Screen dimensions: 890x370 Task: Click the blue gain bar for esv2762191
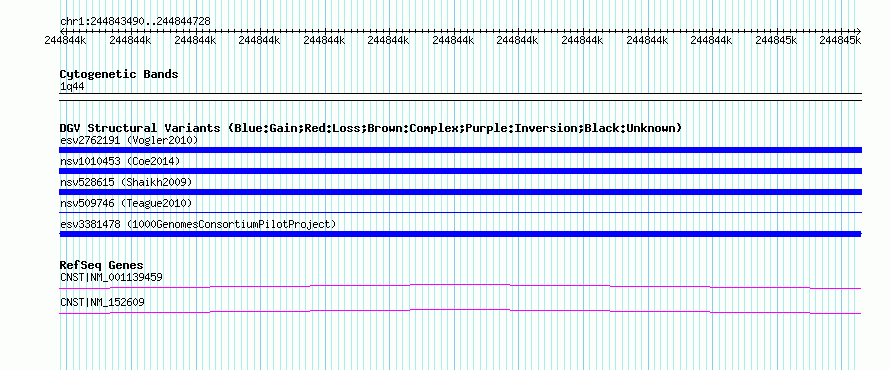click(460, 150)
